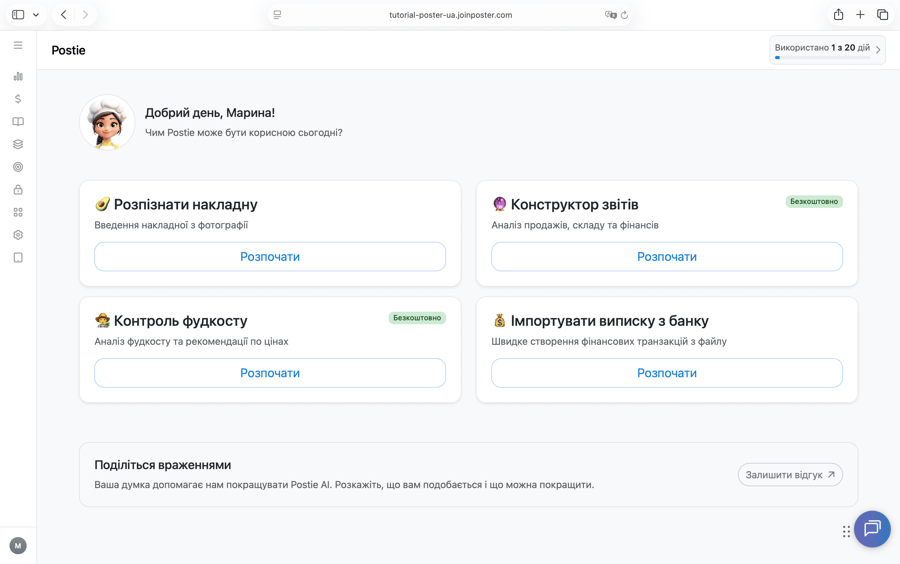Go back in browser history
This screenshot has height=564, width=900.
pos(64,15)
